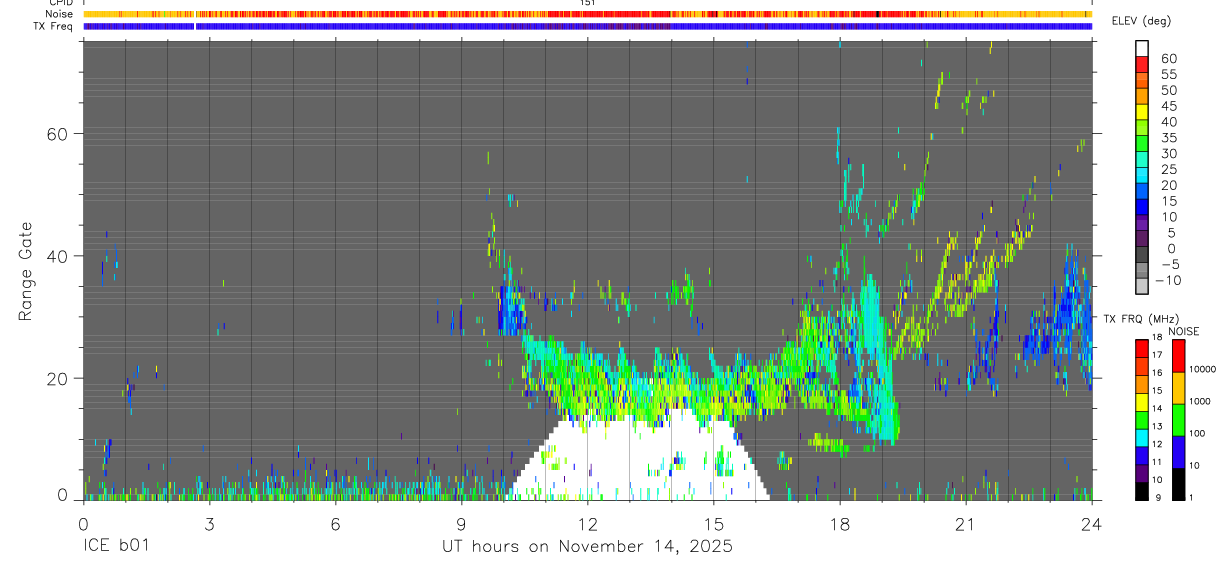Click Range Gate tick label '60'
Viewport: 1228px width, 567px height.
(x=59, y=133)
